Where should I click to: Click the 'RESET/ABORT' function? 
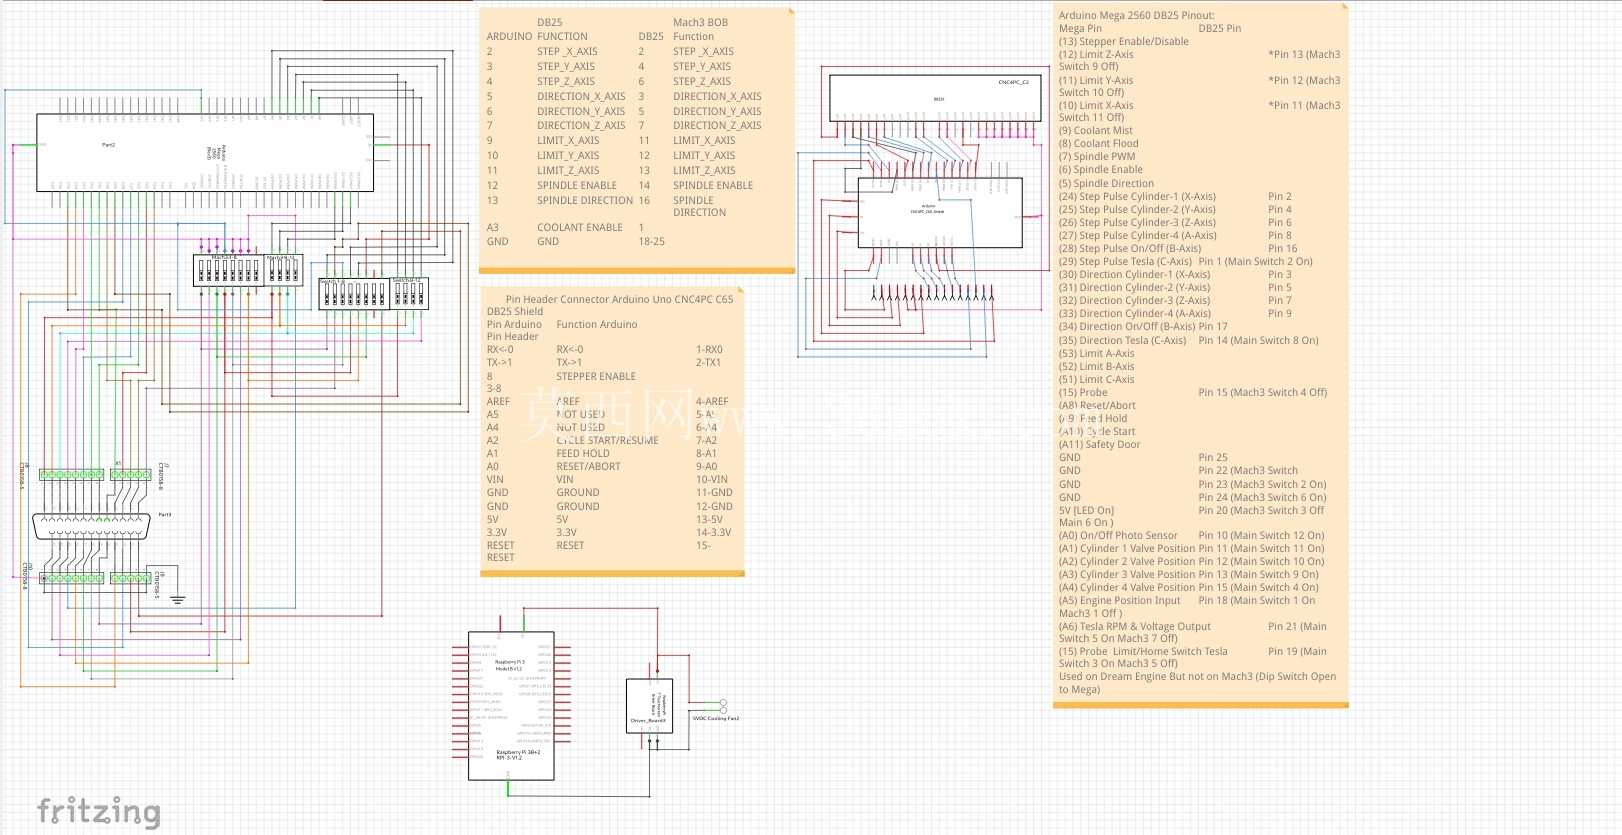(588, 466)
